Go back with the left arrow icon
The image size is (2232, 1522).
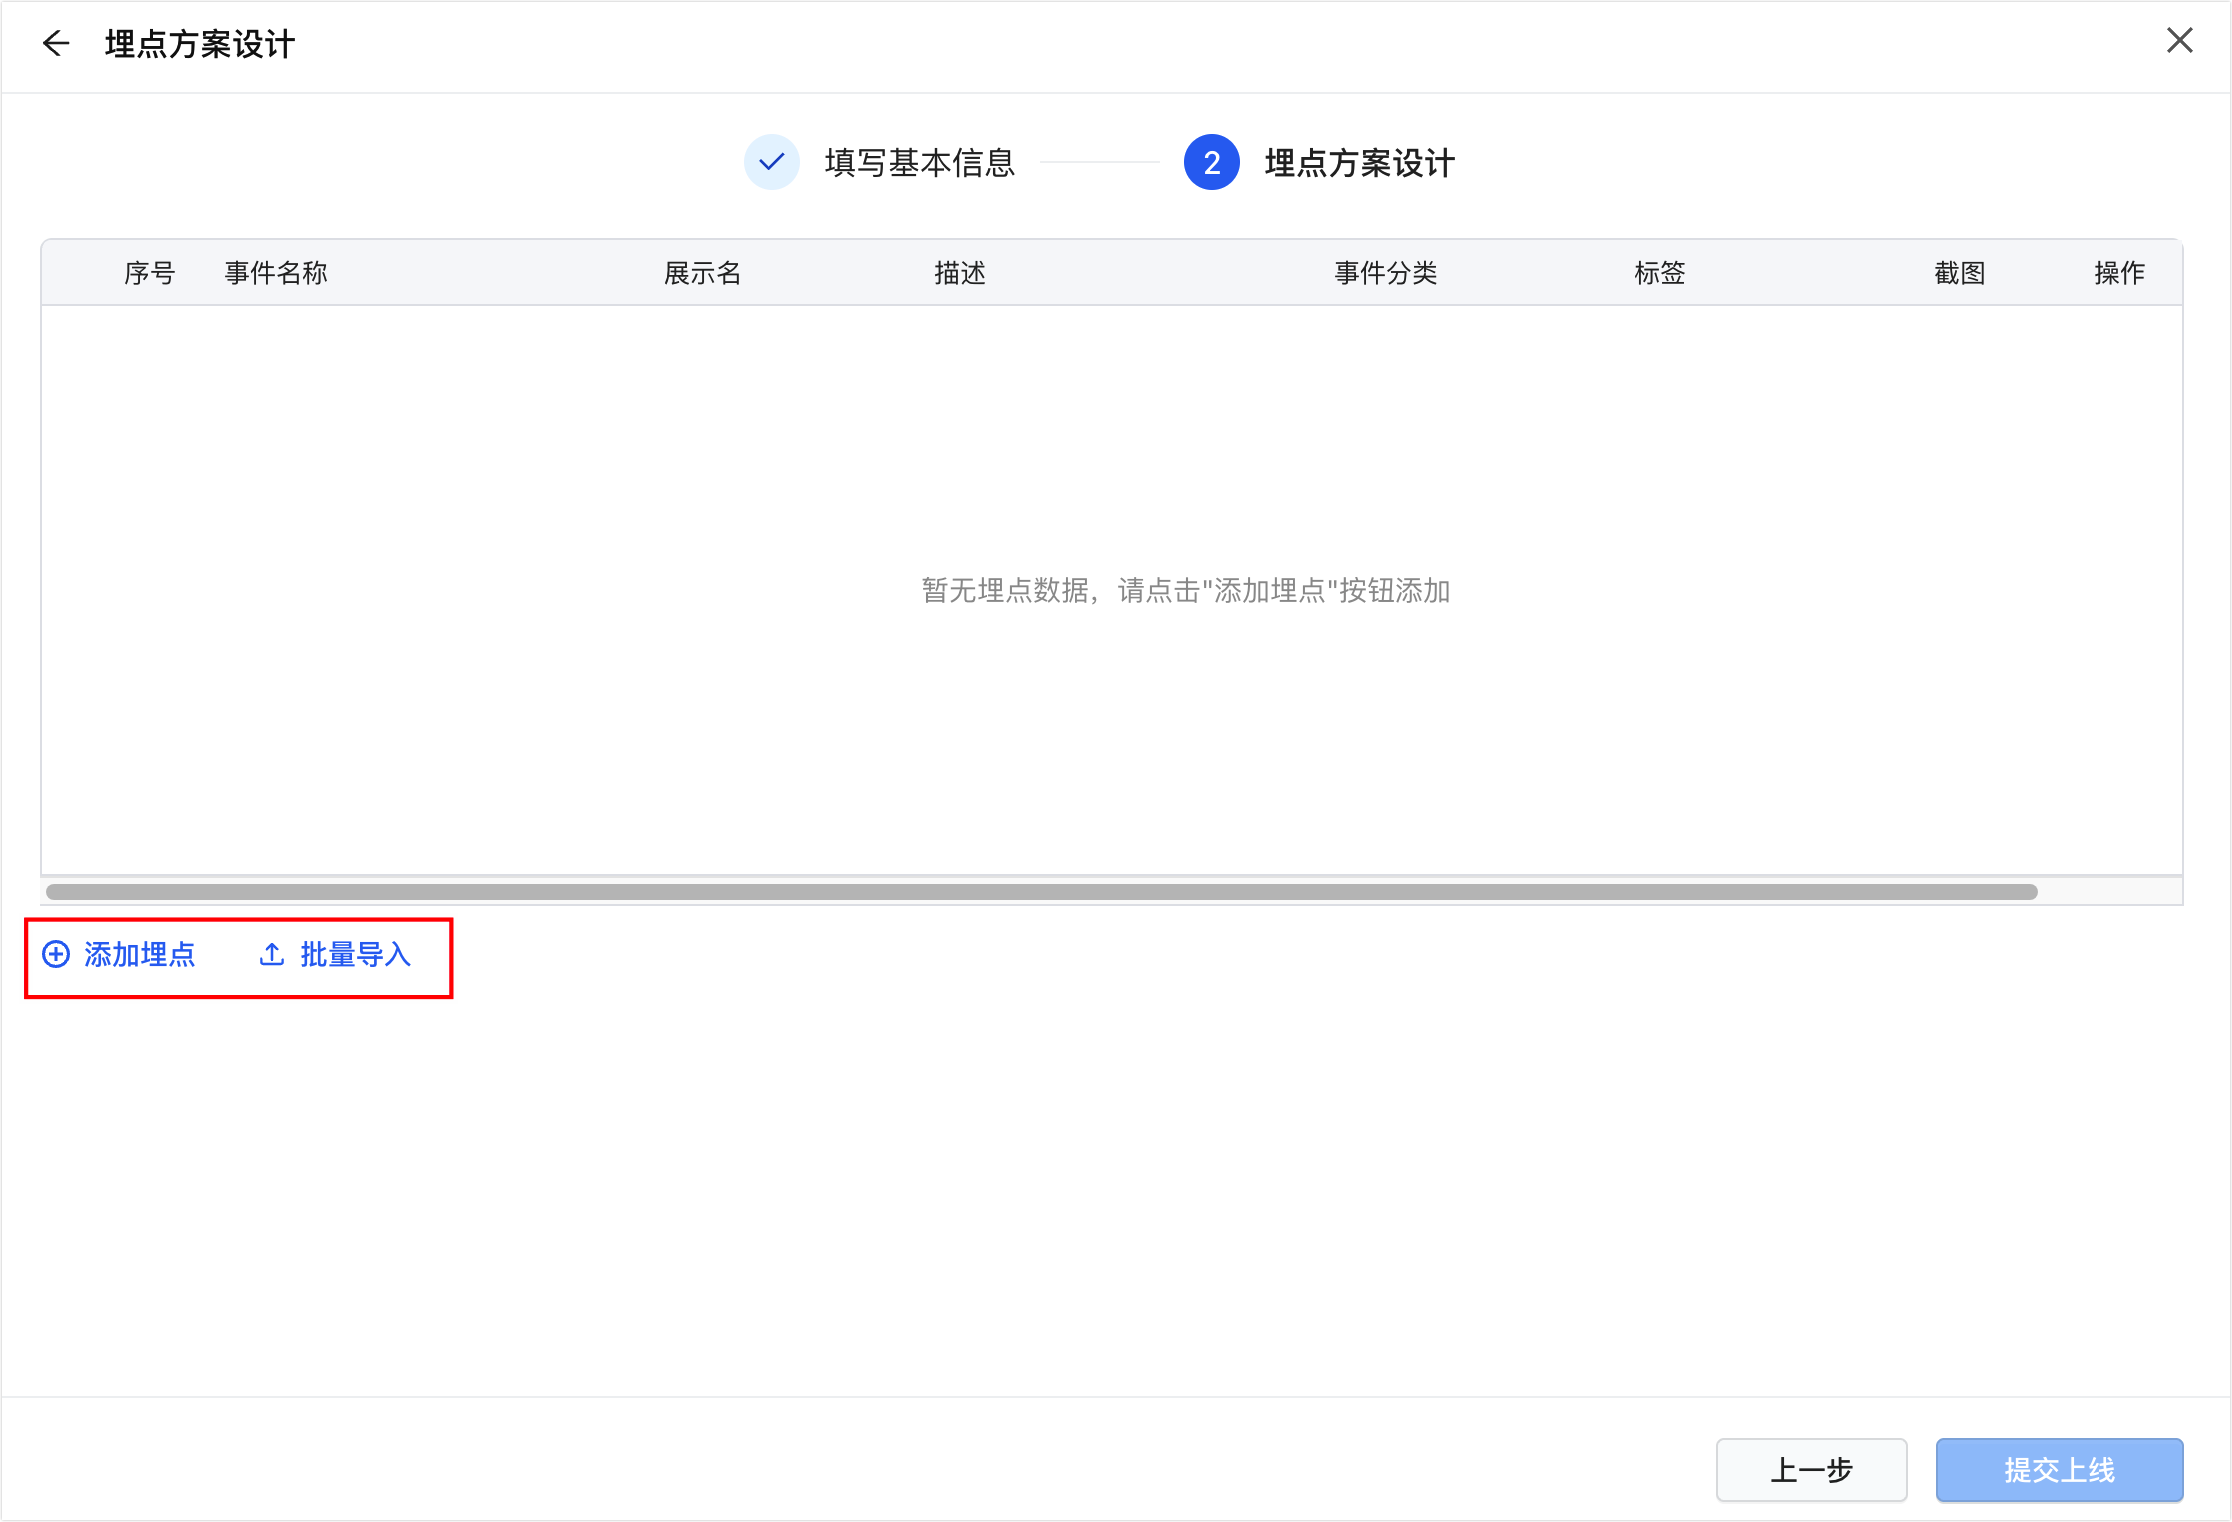point(56,43)
